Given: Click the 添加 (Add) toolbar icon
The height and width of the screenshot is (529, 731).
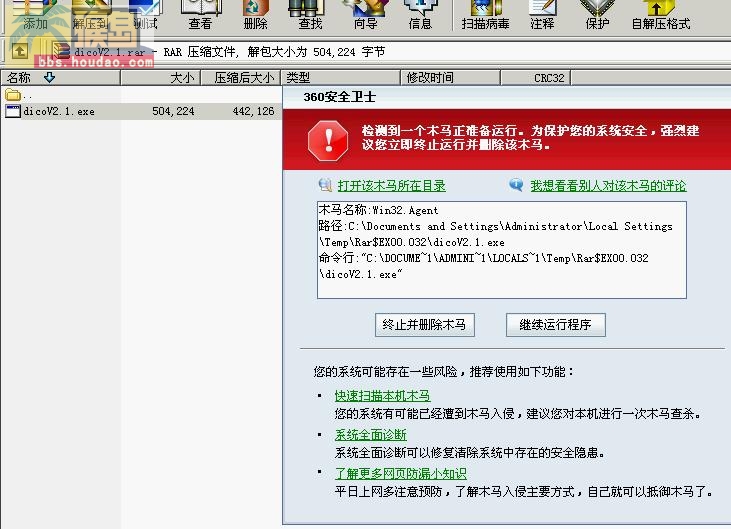Looking at the screenshot, I should 35,14.
